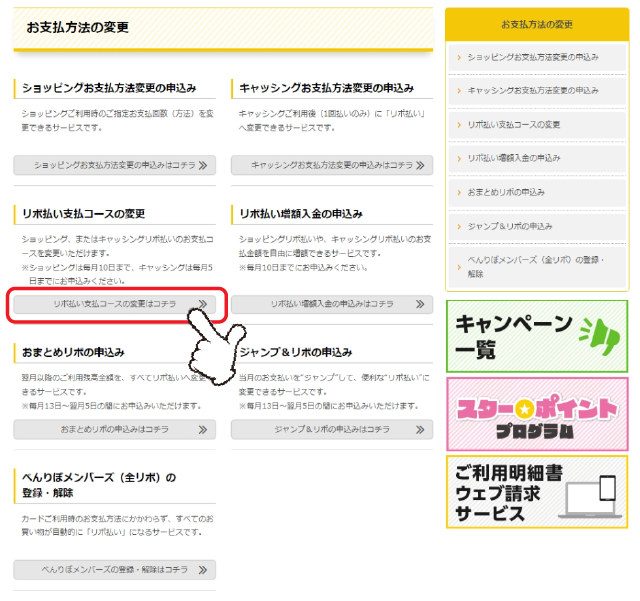Click the キャンペーン一覧 banner
This screenshot has width=640, height=601.
point(537,336)
